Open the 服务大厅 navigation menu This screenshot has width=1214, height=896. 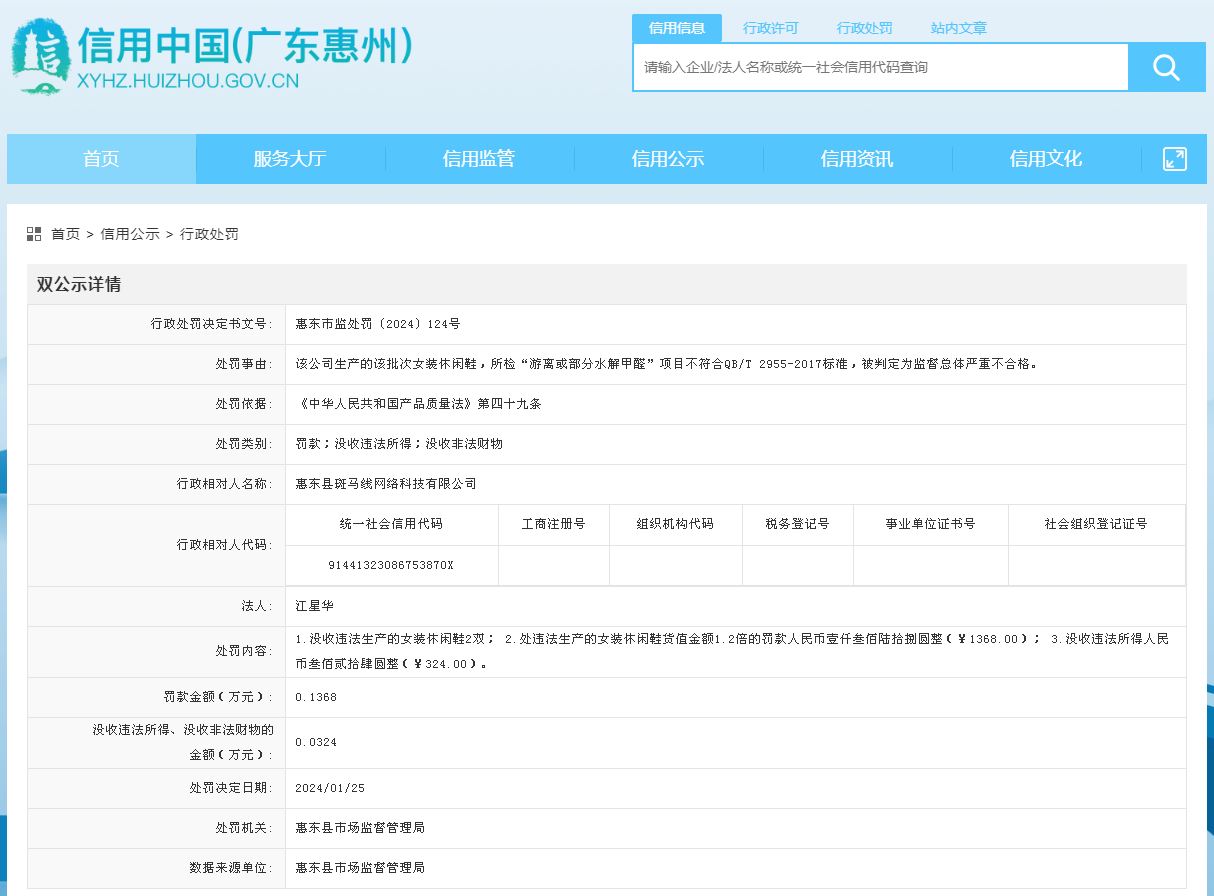[290, 159]
